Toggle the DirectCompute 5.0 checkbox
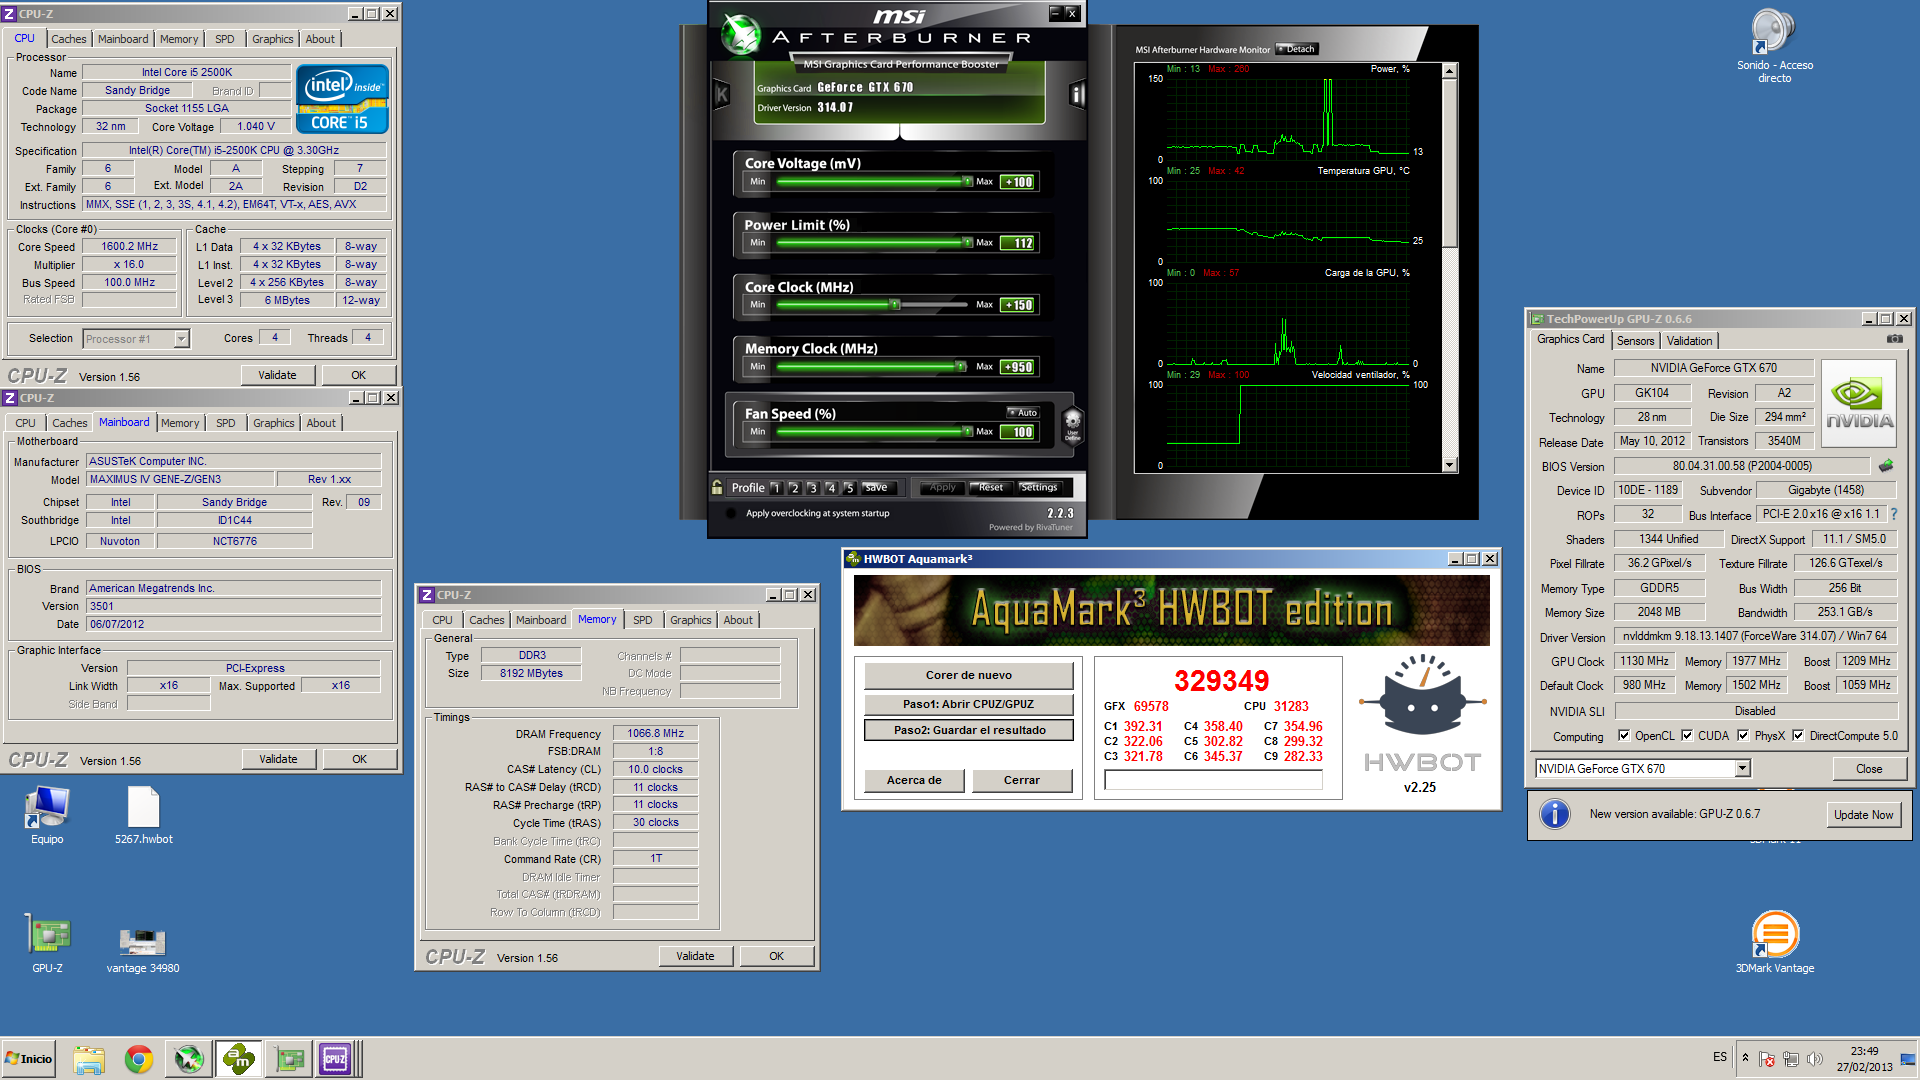The height and width of the screenshot is (1080, 1920). (x=1798, y=736)
